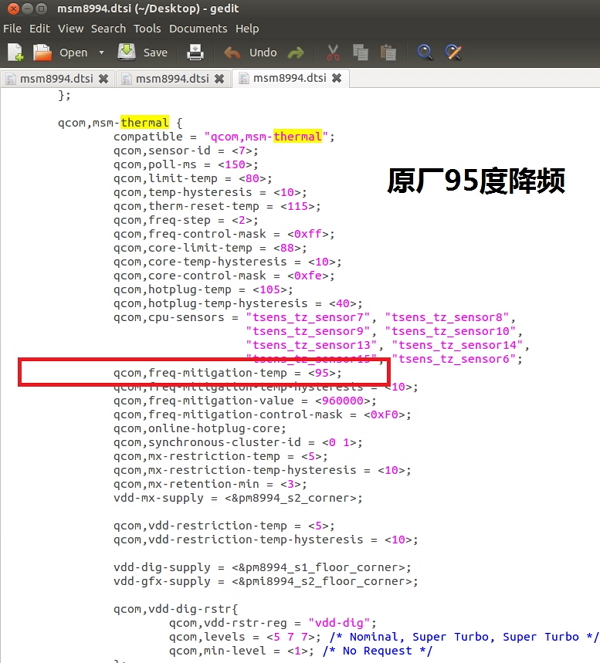Click the Copy icon
The height and width of the screenshot is (663, 600).
(x=360, y=52)
